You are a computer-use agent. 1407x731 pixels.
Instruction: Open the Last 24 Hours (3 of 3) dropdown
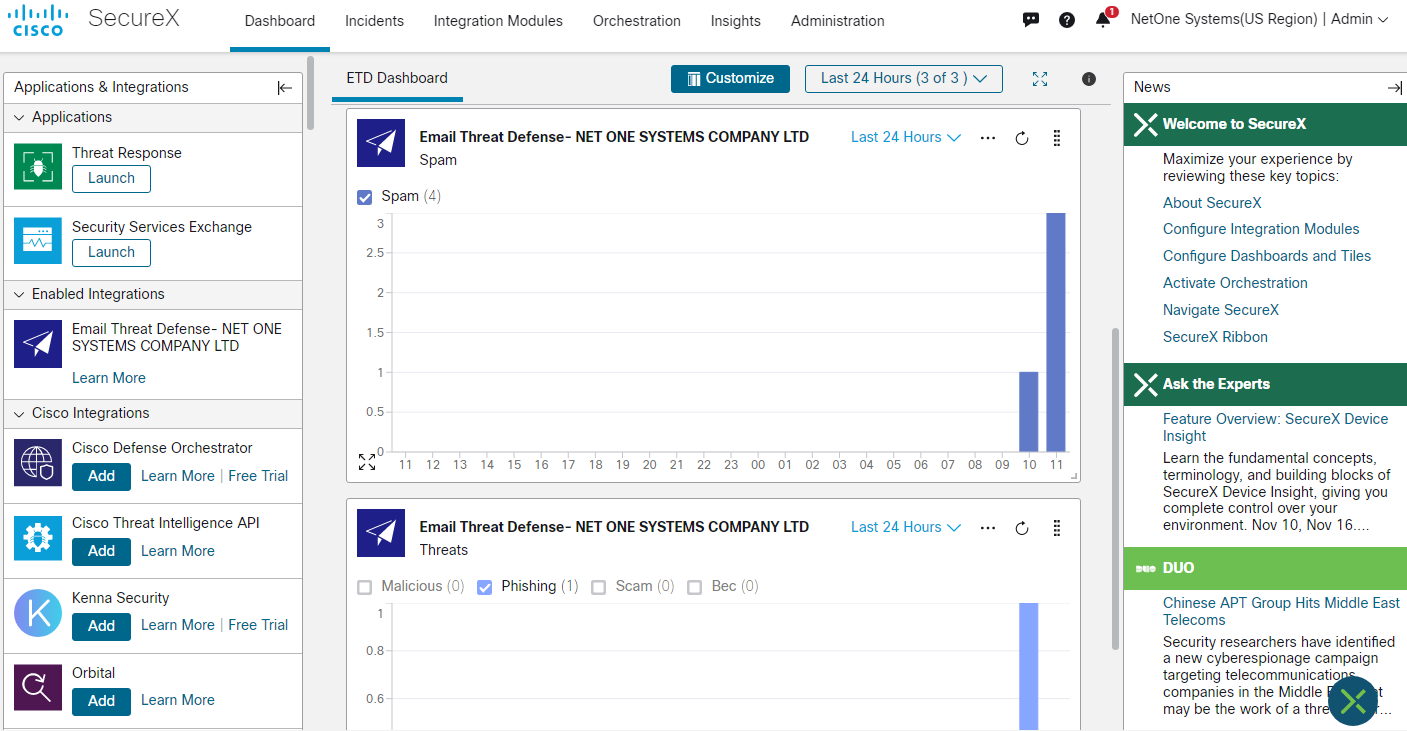(904, 79)
